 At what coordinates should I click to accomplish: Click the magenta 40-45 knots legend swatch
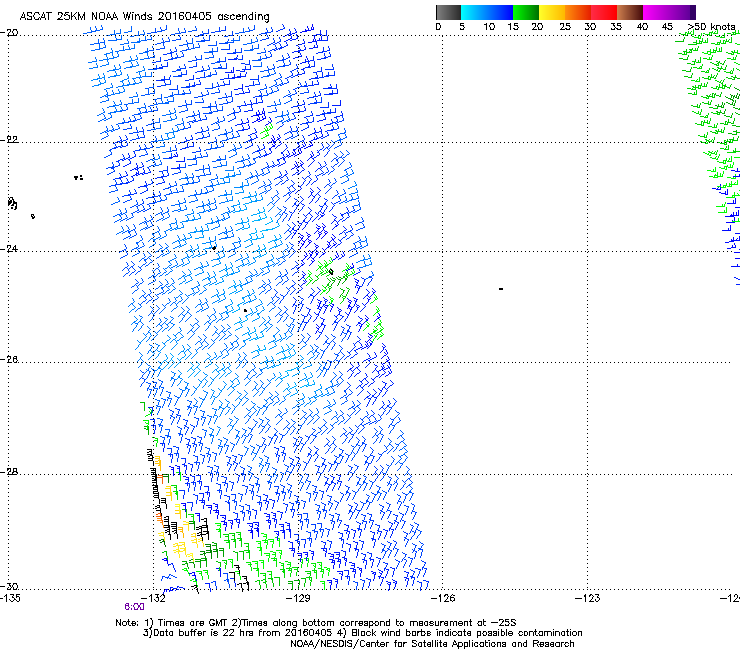click(x=656, y=12)
